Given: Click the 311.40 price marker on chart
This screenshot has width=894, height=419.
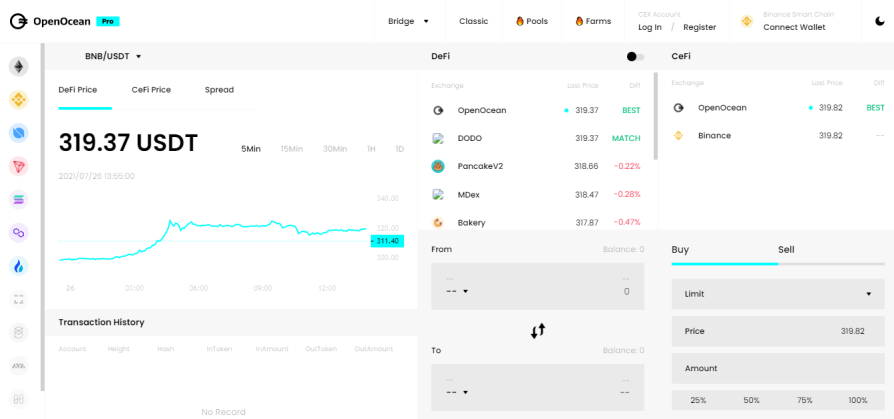Looking at the screenshot, I should [x=387, y=241].
